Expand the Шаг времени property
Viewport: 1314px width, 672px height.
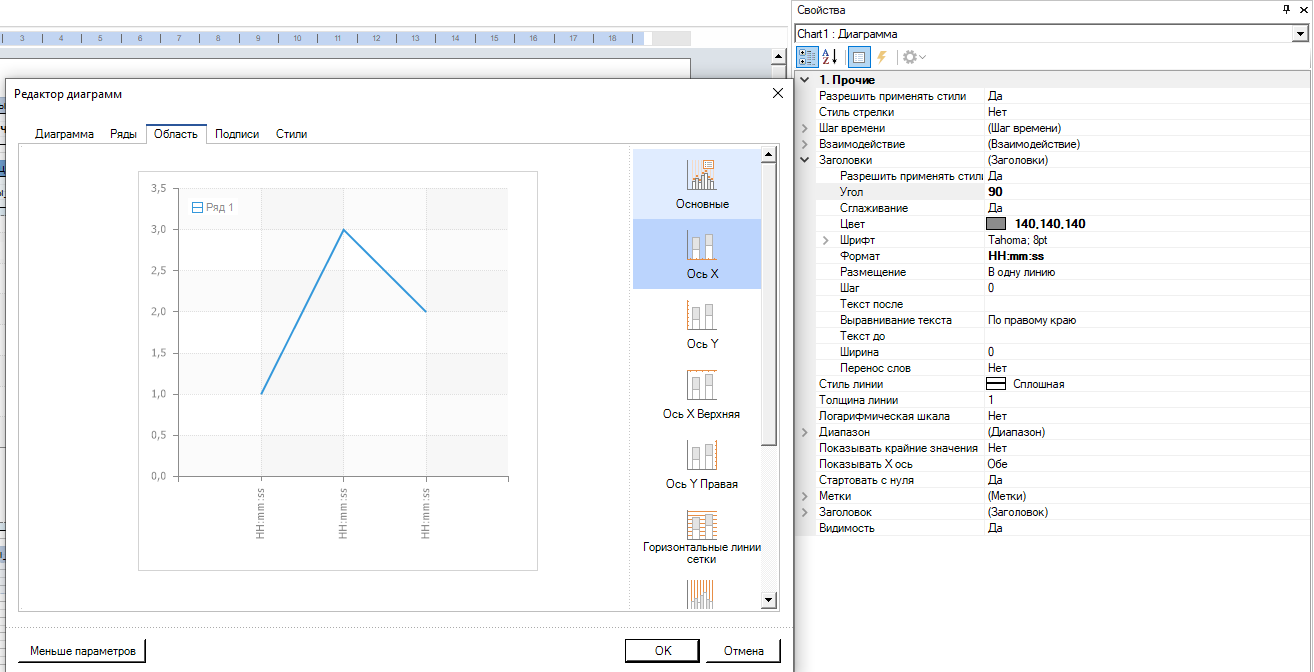click(805, 128)
